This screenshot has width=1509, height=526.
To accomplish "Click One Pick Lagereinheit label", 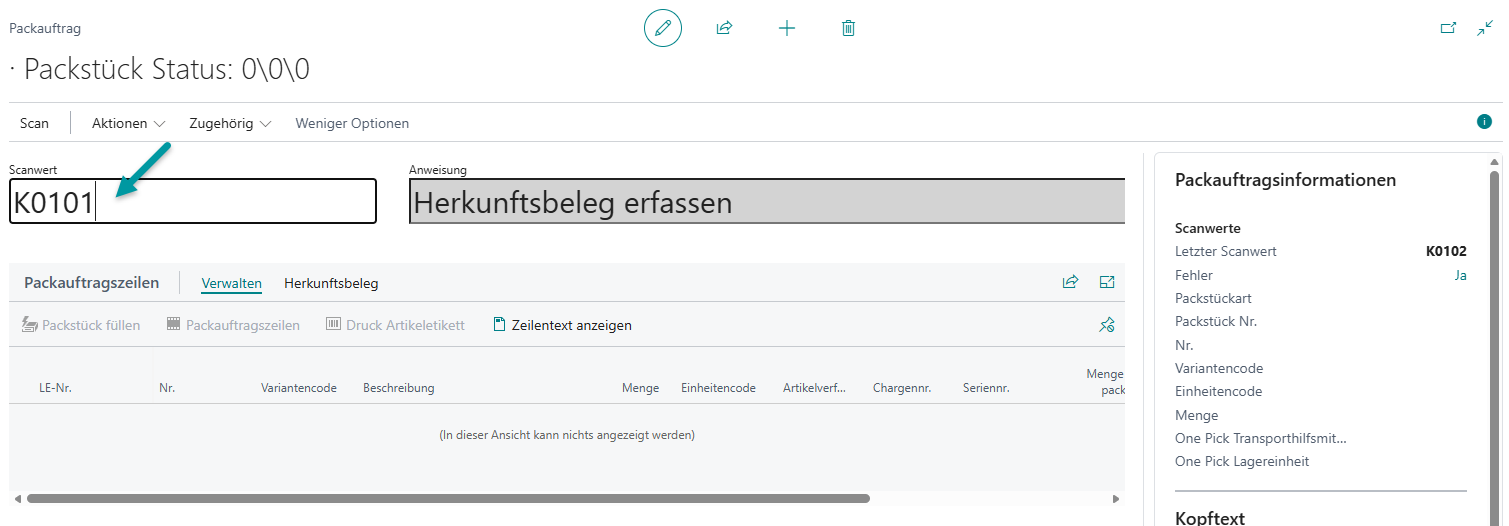I will tap(1242, 461).
